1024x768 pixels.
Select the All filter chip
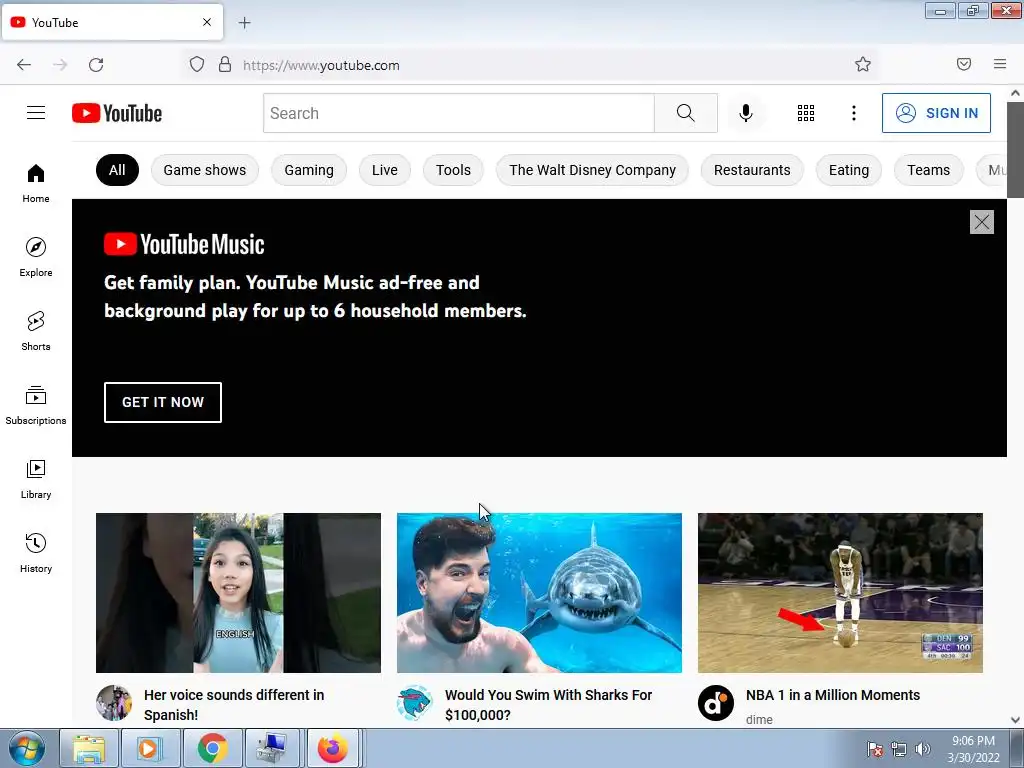(x=117, y=170)
